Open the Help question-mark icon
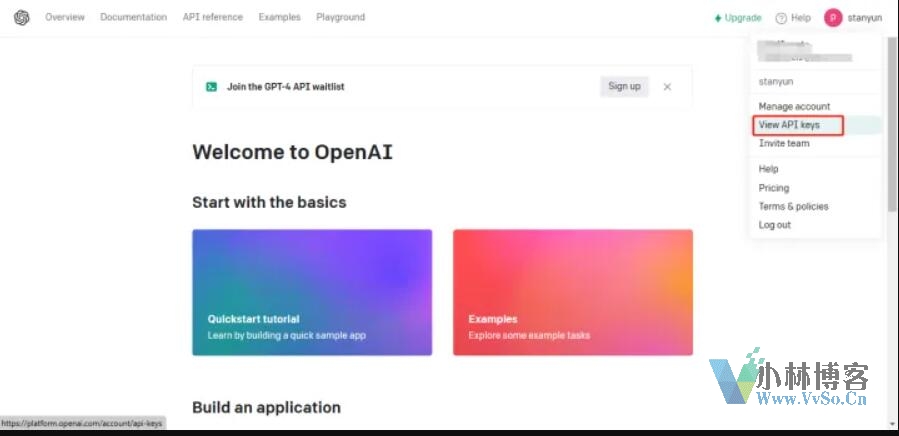This screenshot has height=436, width=899. point(781,18)
